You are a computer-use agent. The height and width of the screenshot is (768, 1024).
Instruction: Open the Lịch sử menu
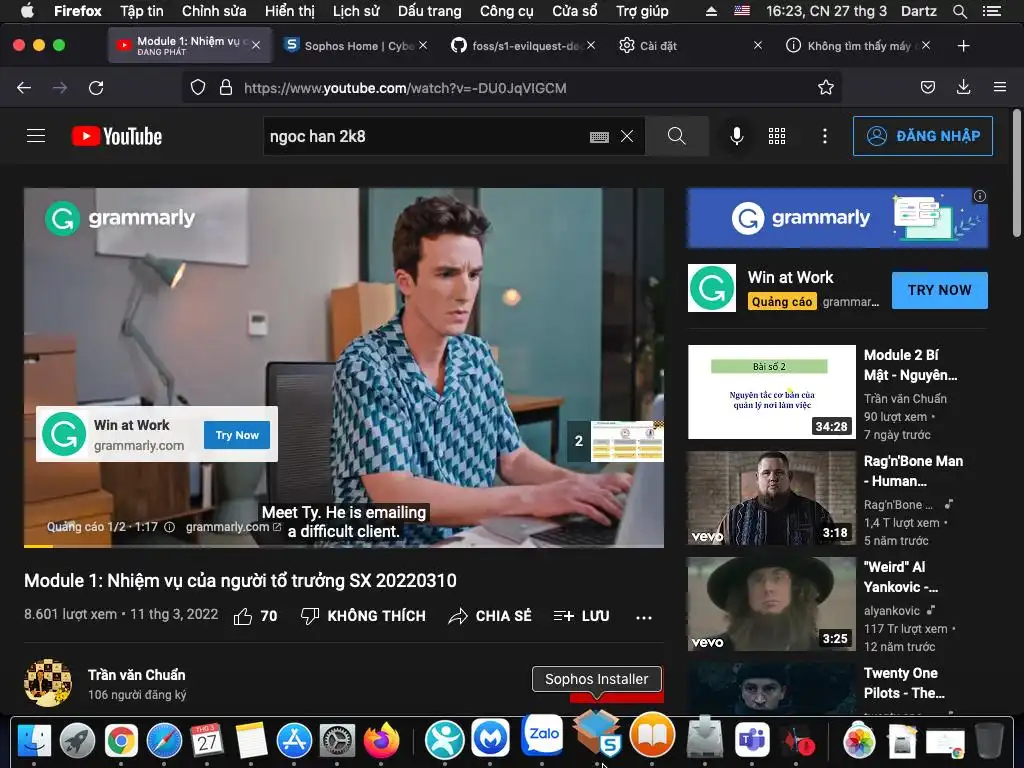pos(356,11)
